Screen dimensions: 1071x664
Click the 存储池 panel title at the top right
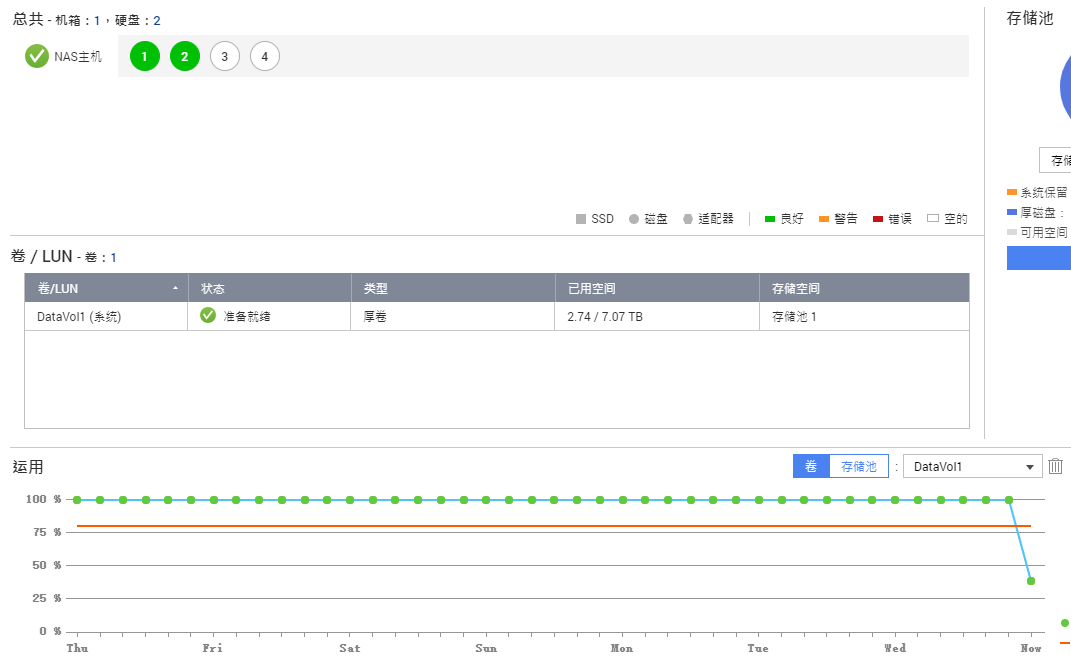tap(1030, 18)
